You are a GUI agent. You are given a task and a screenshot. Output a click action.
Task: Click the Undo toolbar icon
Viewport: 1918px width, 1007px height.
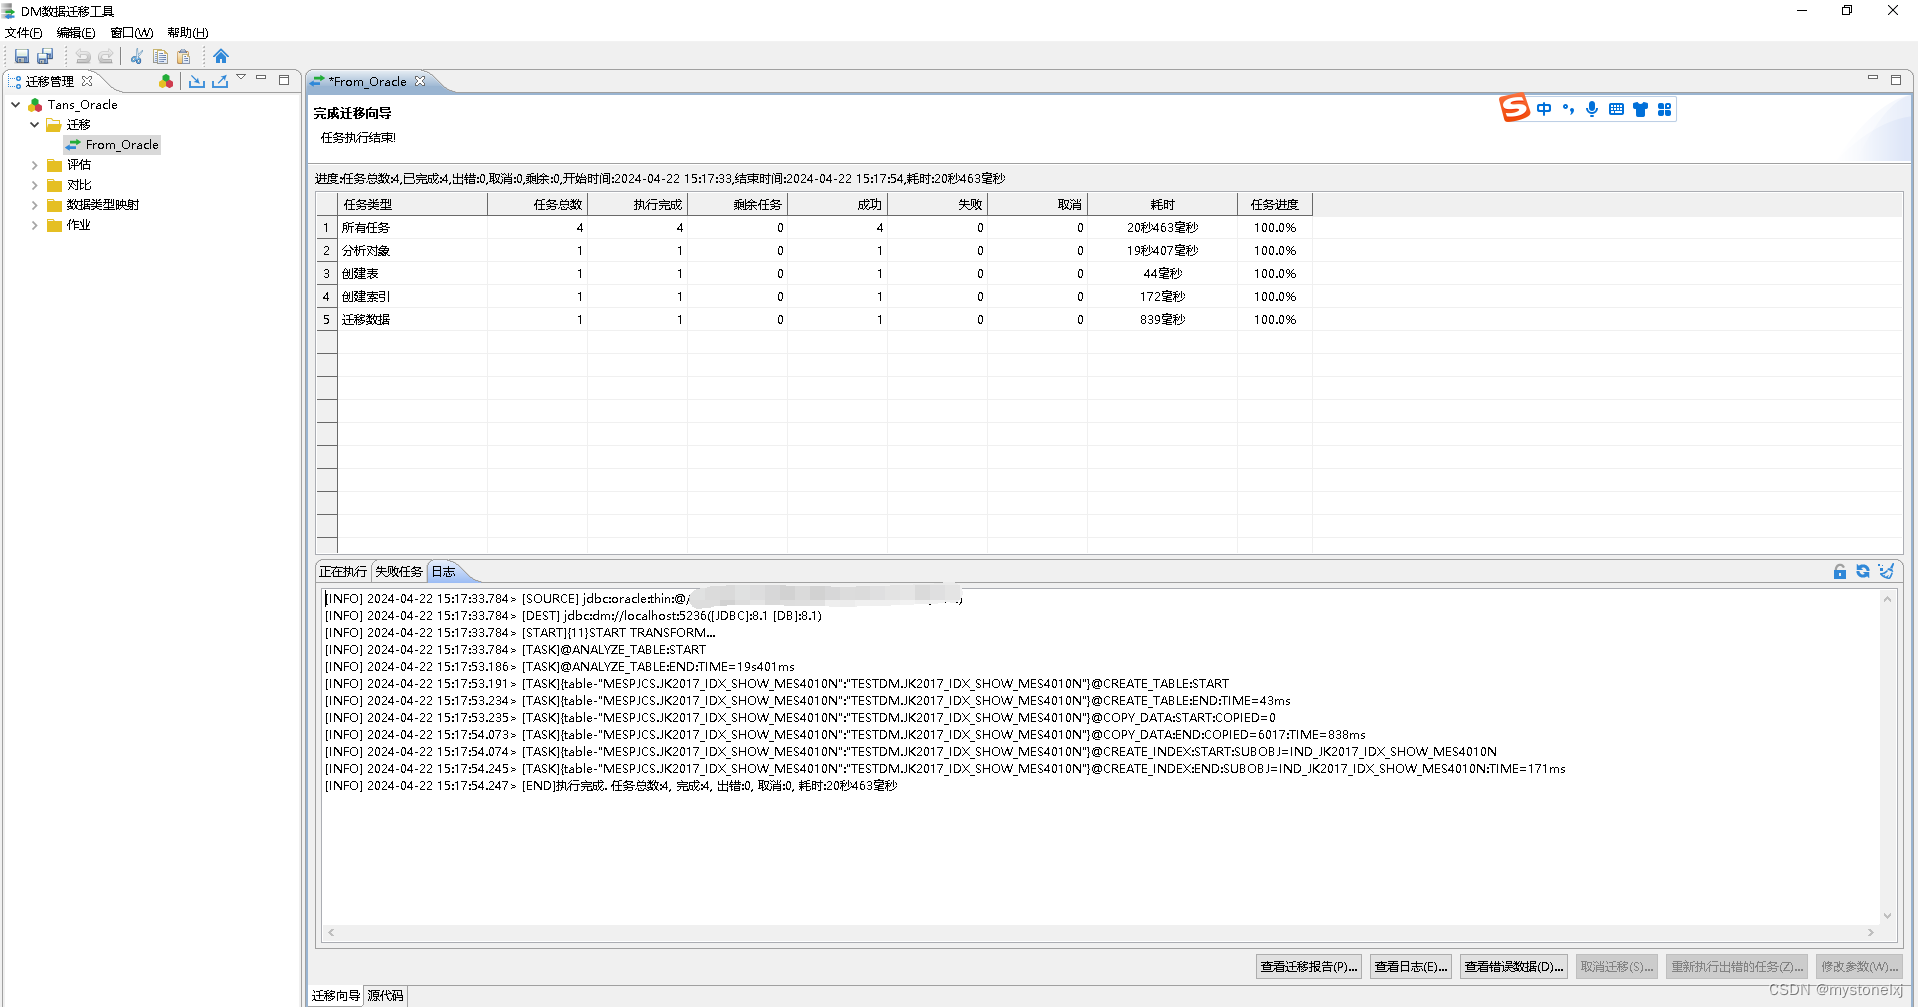(x=83, y=57)
